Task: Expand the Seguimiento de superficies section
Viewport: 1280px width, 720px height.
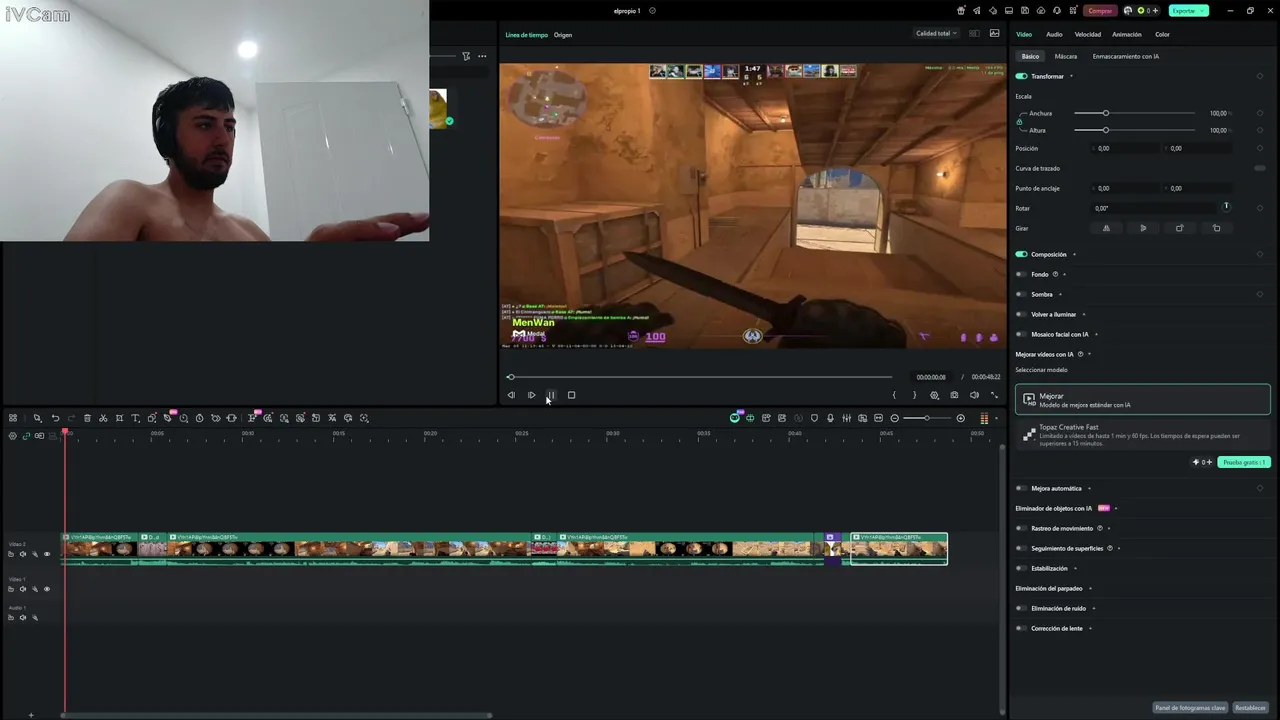Action: (1118, 548)
